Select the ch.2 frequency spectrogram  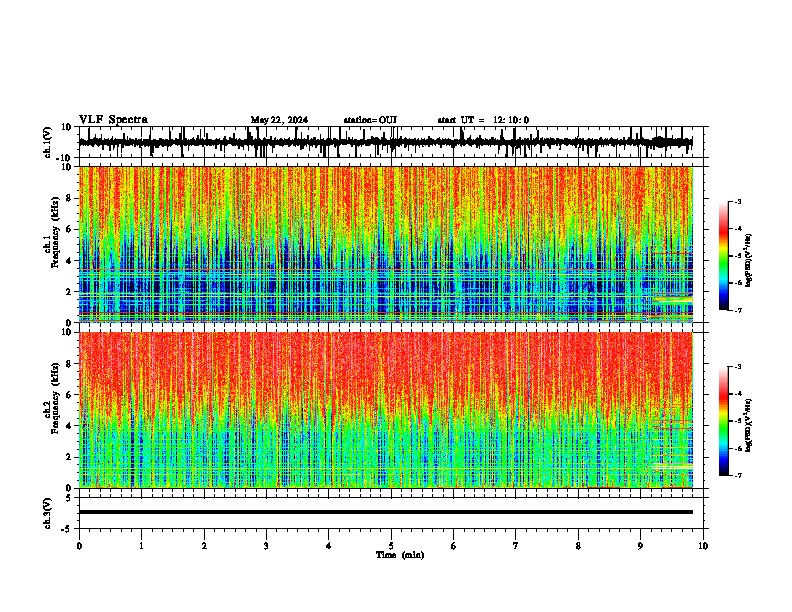(391, 410)
